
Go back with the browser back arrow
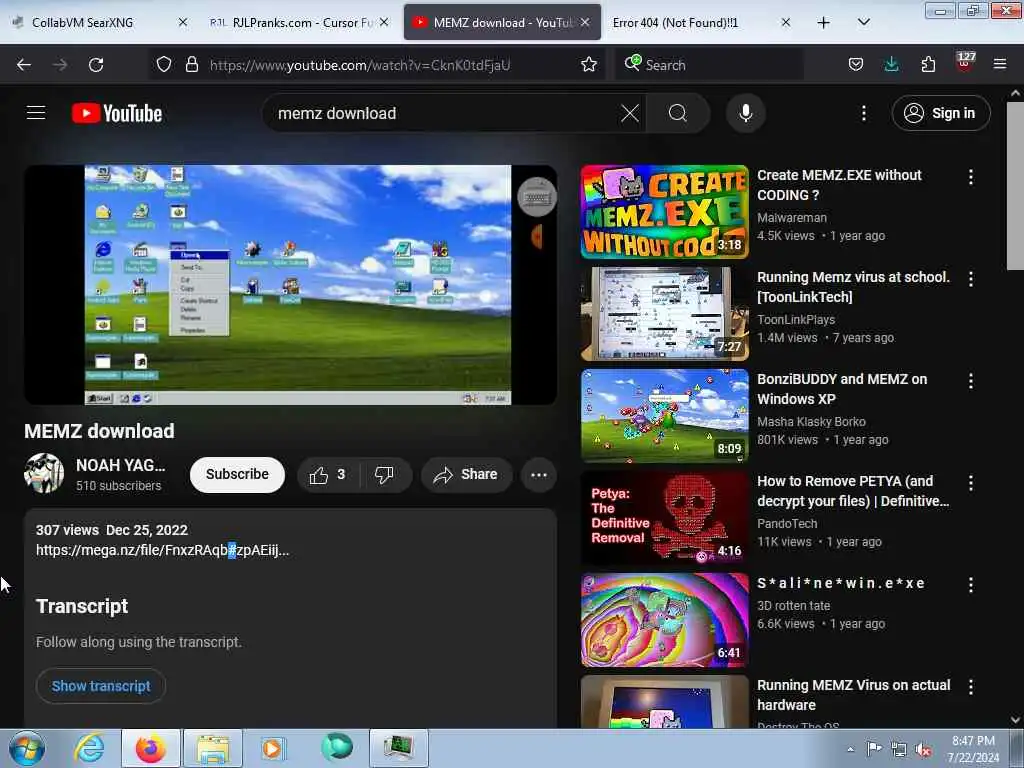[24, 65]
